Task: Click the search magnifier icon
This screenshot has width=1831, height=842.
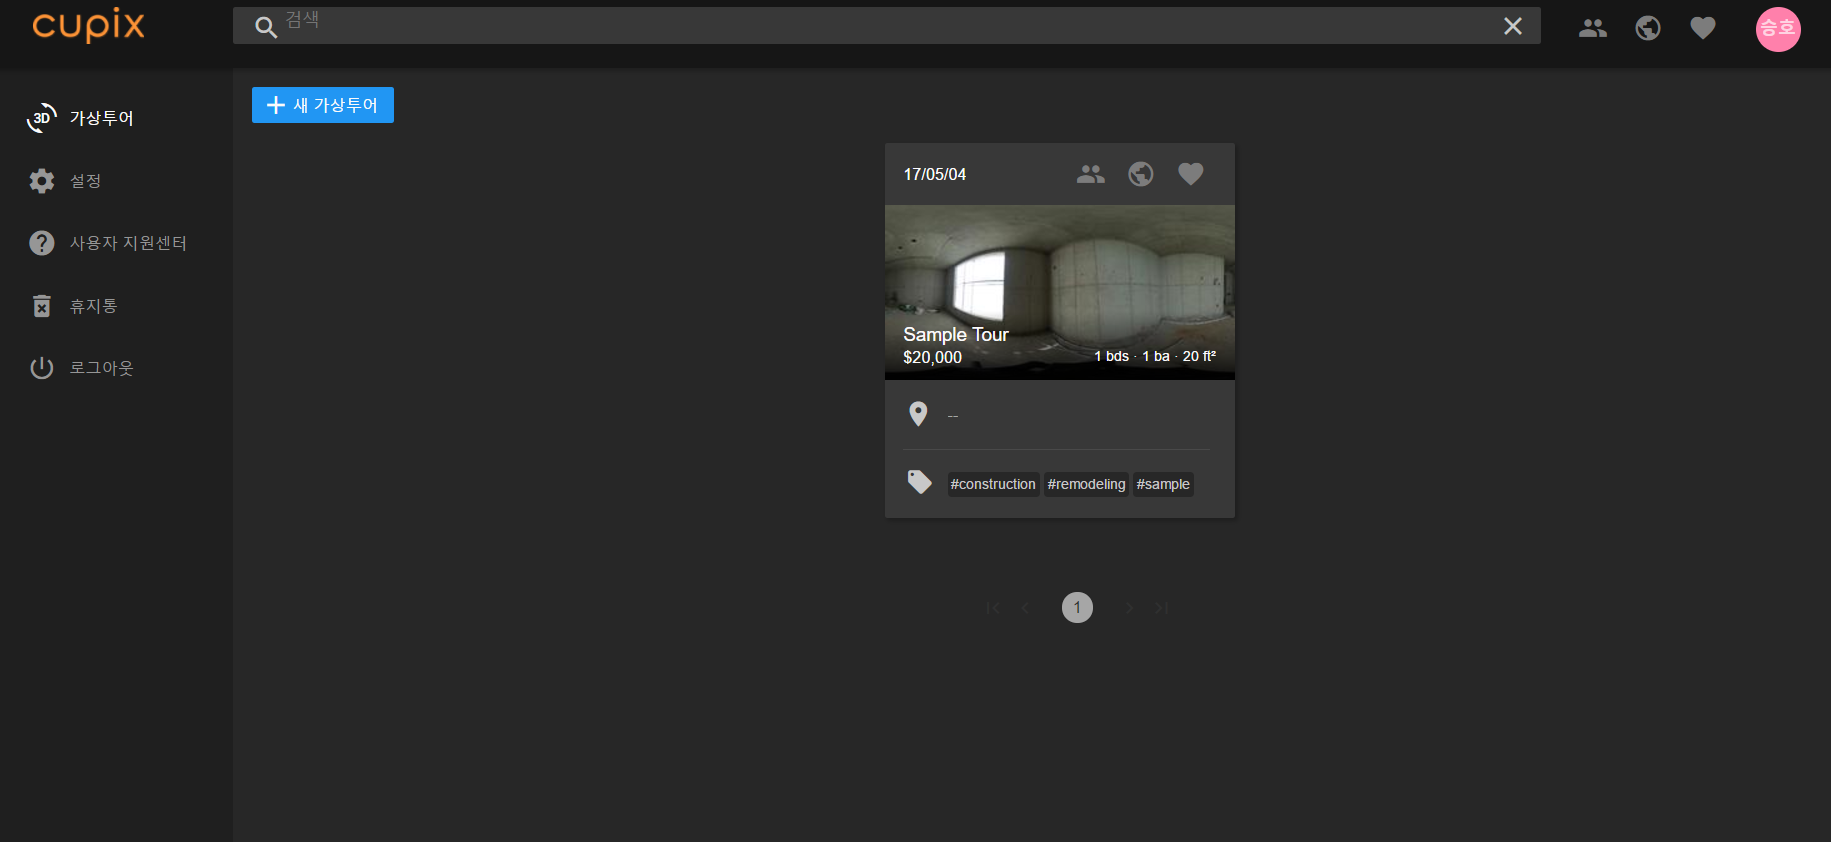Action: [265, 27]
